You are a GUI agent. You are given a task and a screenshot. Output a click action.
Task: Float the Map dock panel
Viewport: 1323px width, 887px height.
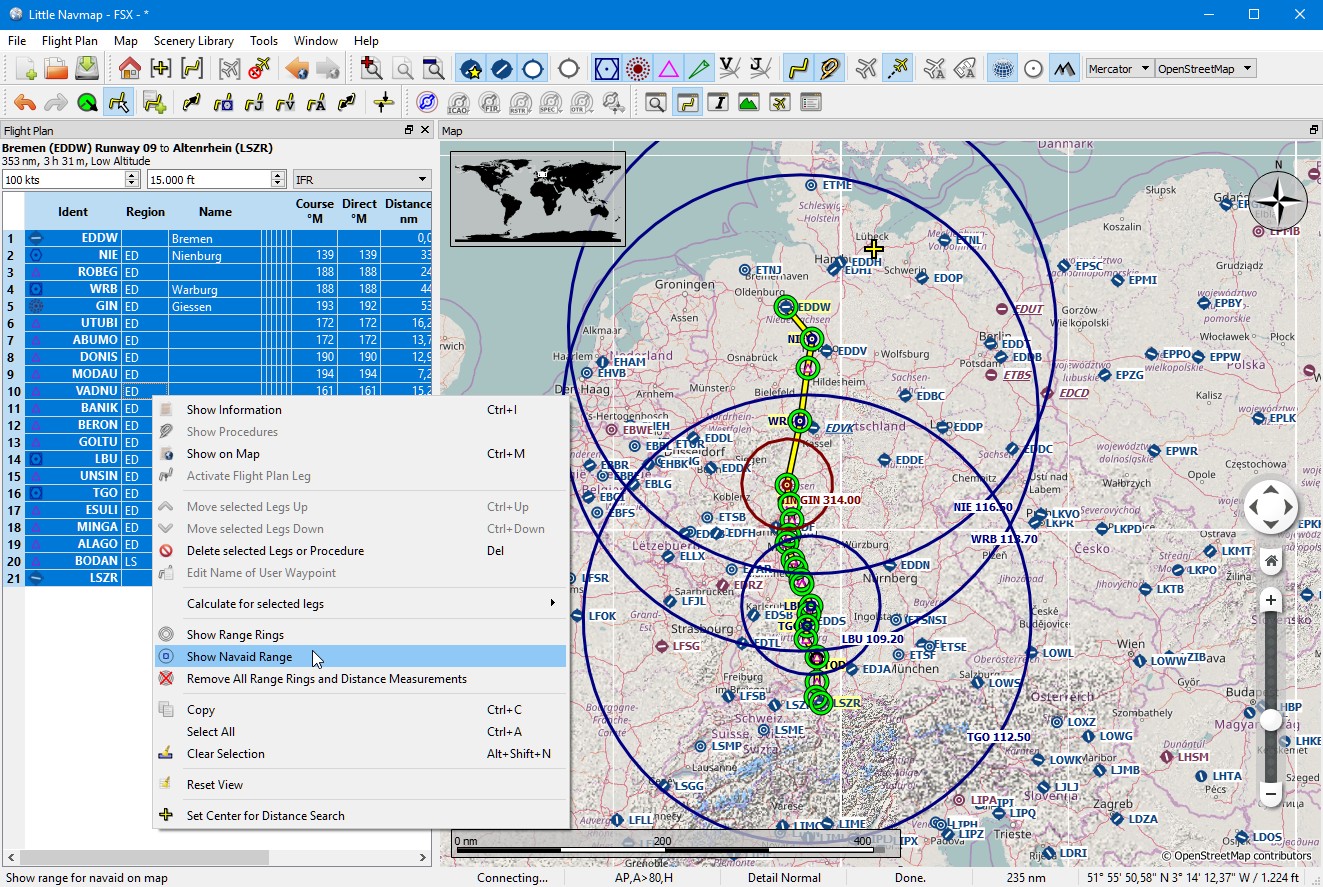pyautogui.click(x=1313, y=130)
